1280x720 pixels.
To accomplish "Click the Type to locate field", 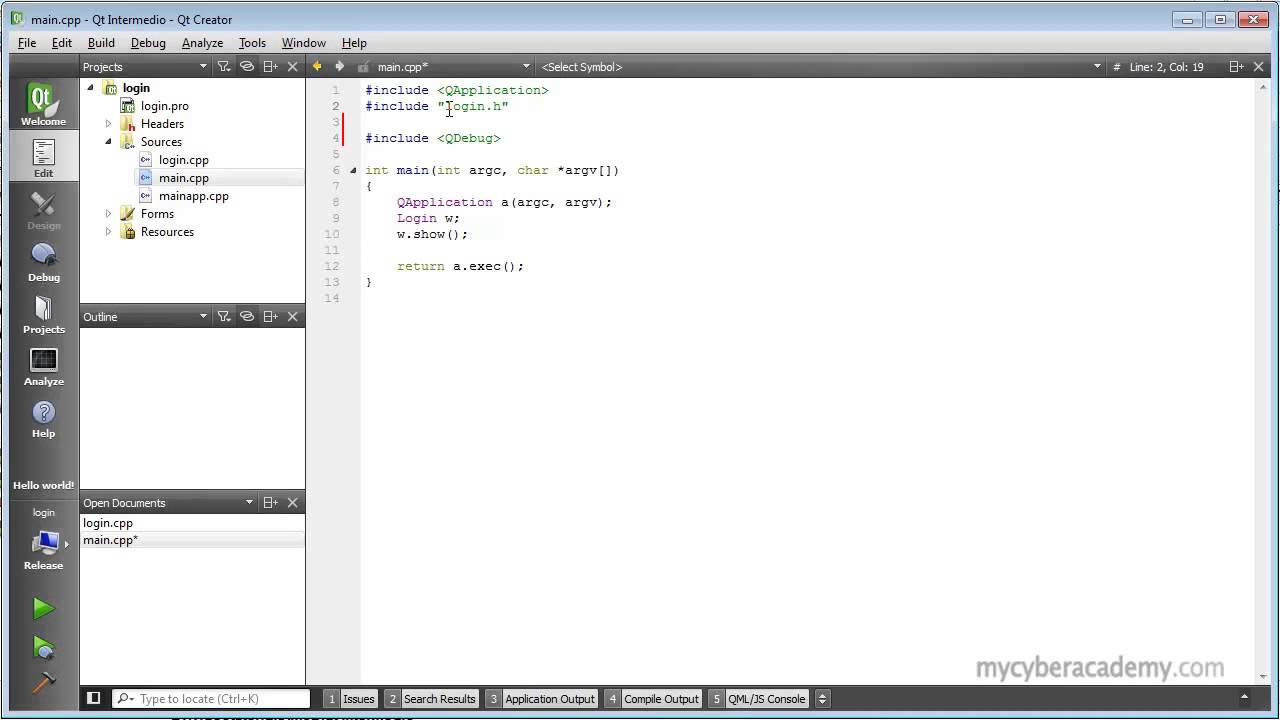I will point(212,698).
